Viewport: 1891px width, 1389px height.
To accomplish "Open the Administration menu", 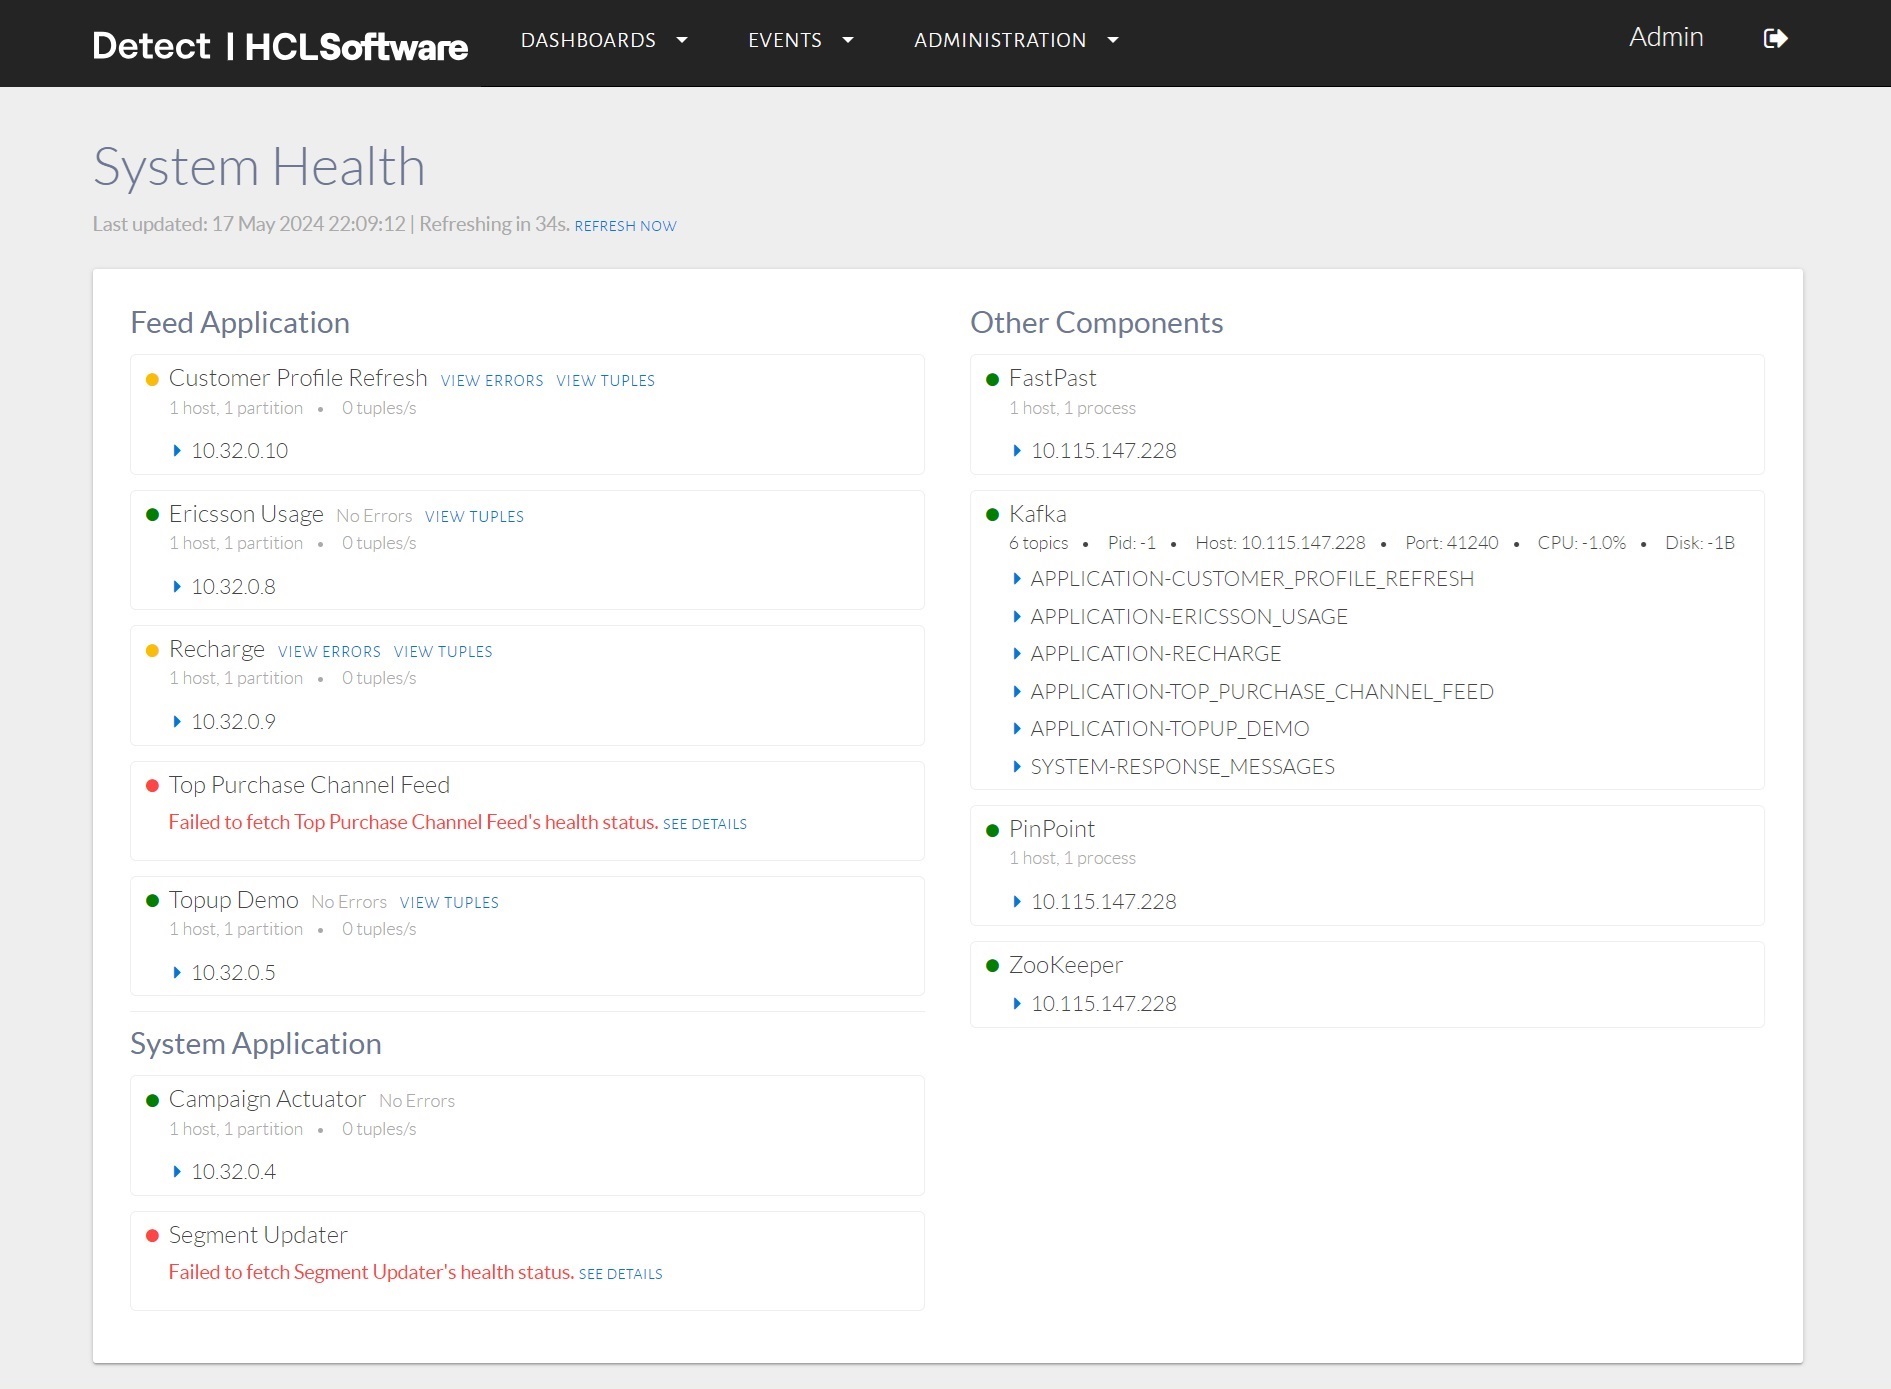I will tap(1015, 40).
